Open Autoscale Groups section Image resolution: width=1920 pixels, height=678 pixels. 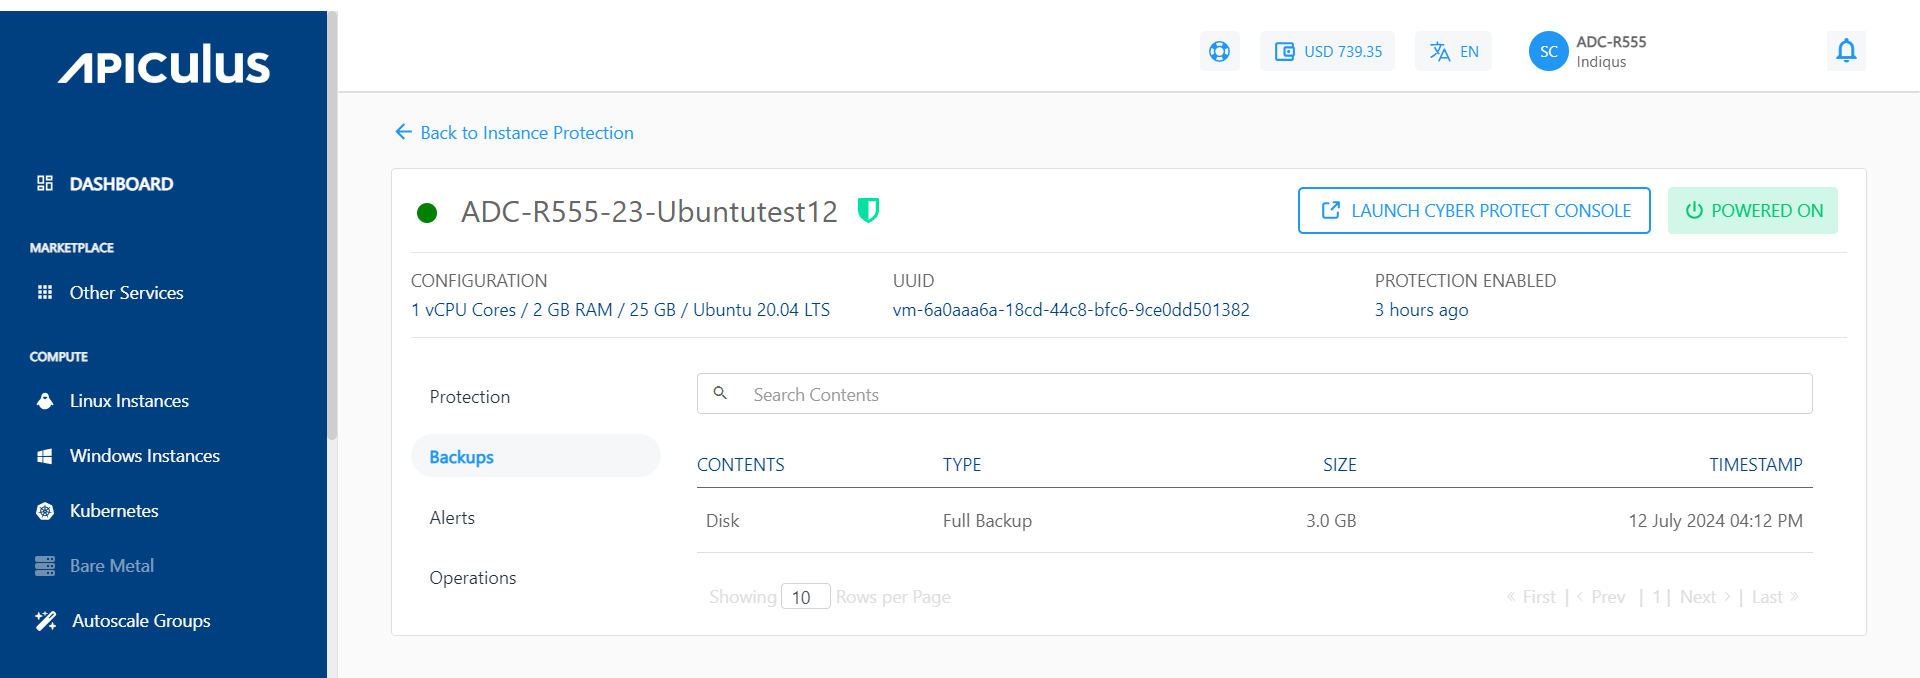click(x=141, y=621)
